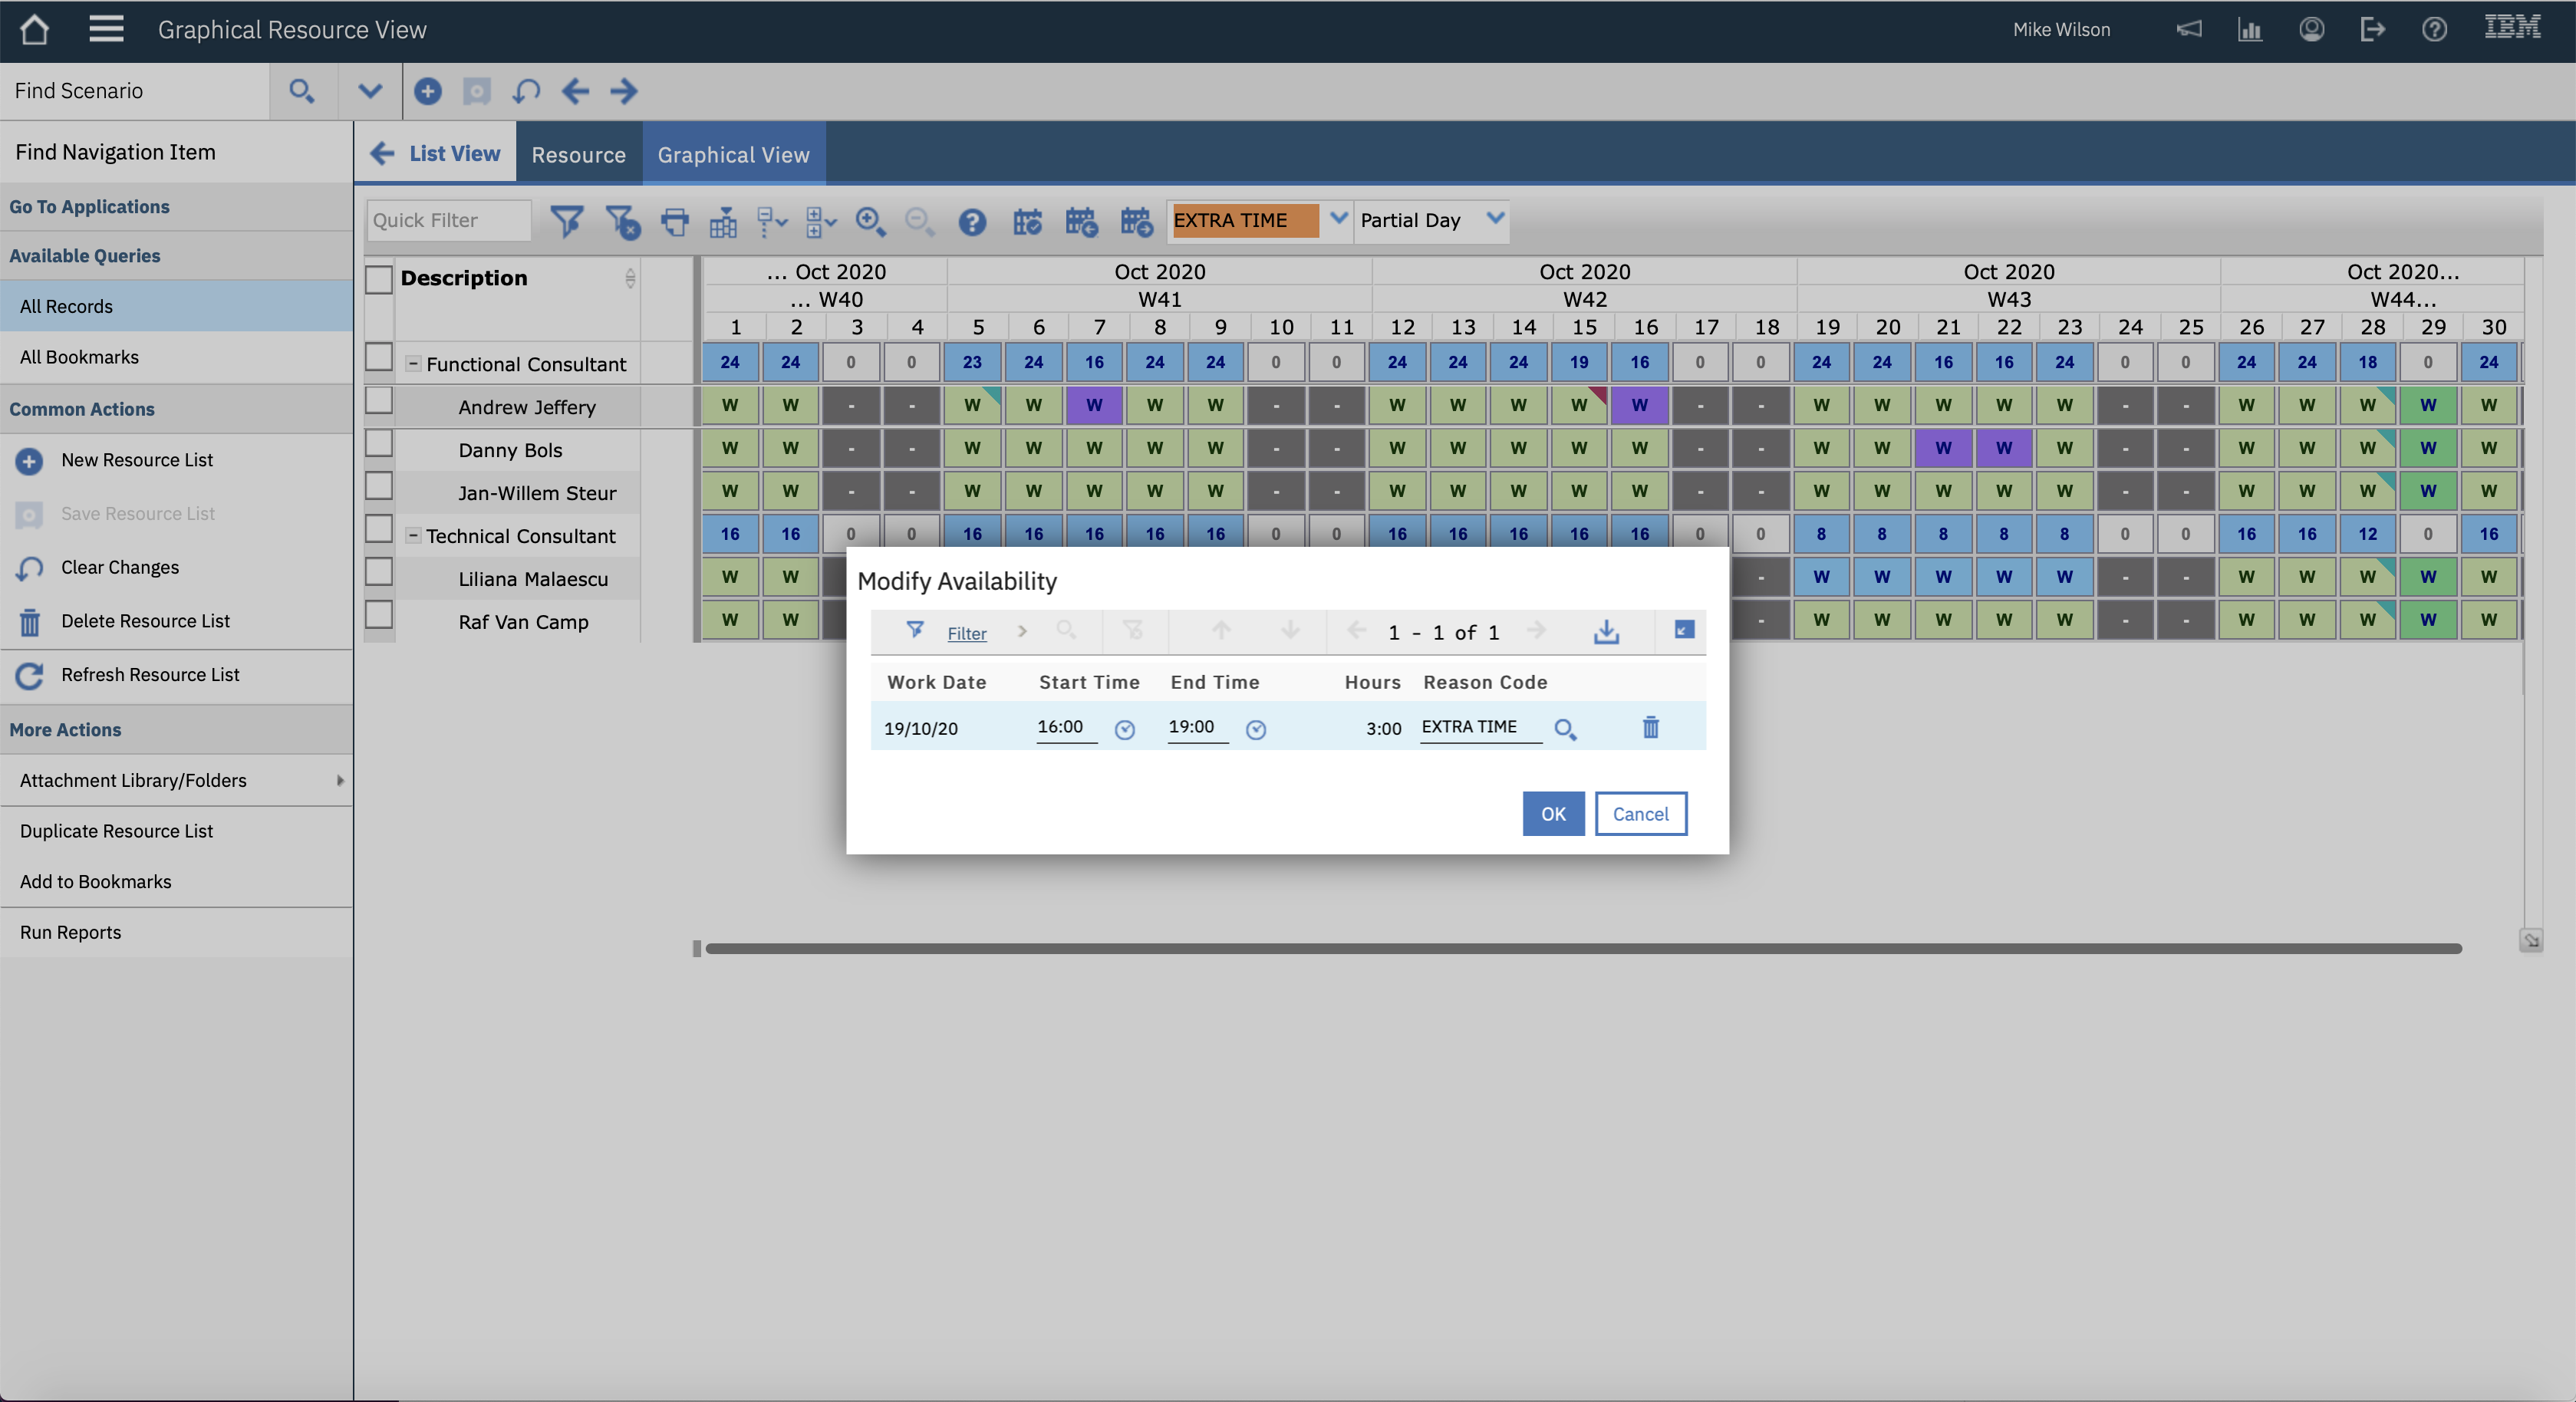The image size is (2576, 1402).
Task: Click the help question mark in toolbar
Action: (971, 221)
